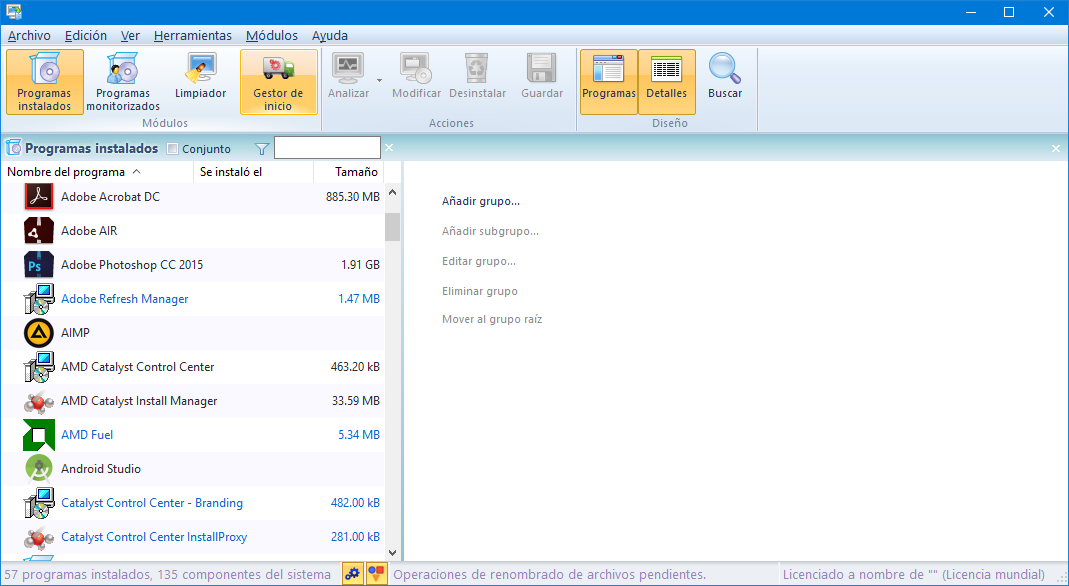Image resolution: width=1069 pixels, height=586 pixels.
Task: Click the program list scroll down arrow
Action: click(x=392, y=553)
